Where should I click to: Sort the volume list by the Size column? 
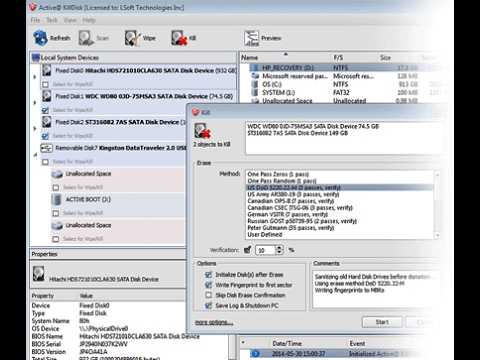[398, 57]
